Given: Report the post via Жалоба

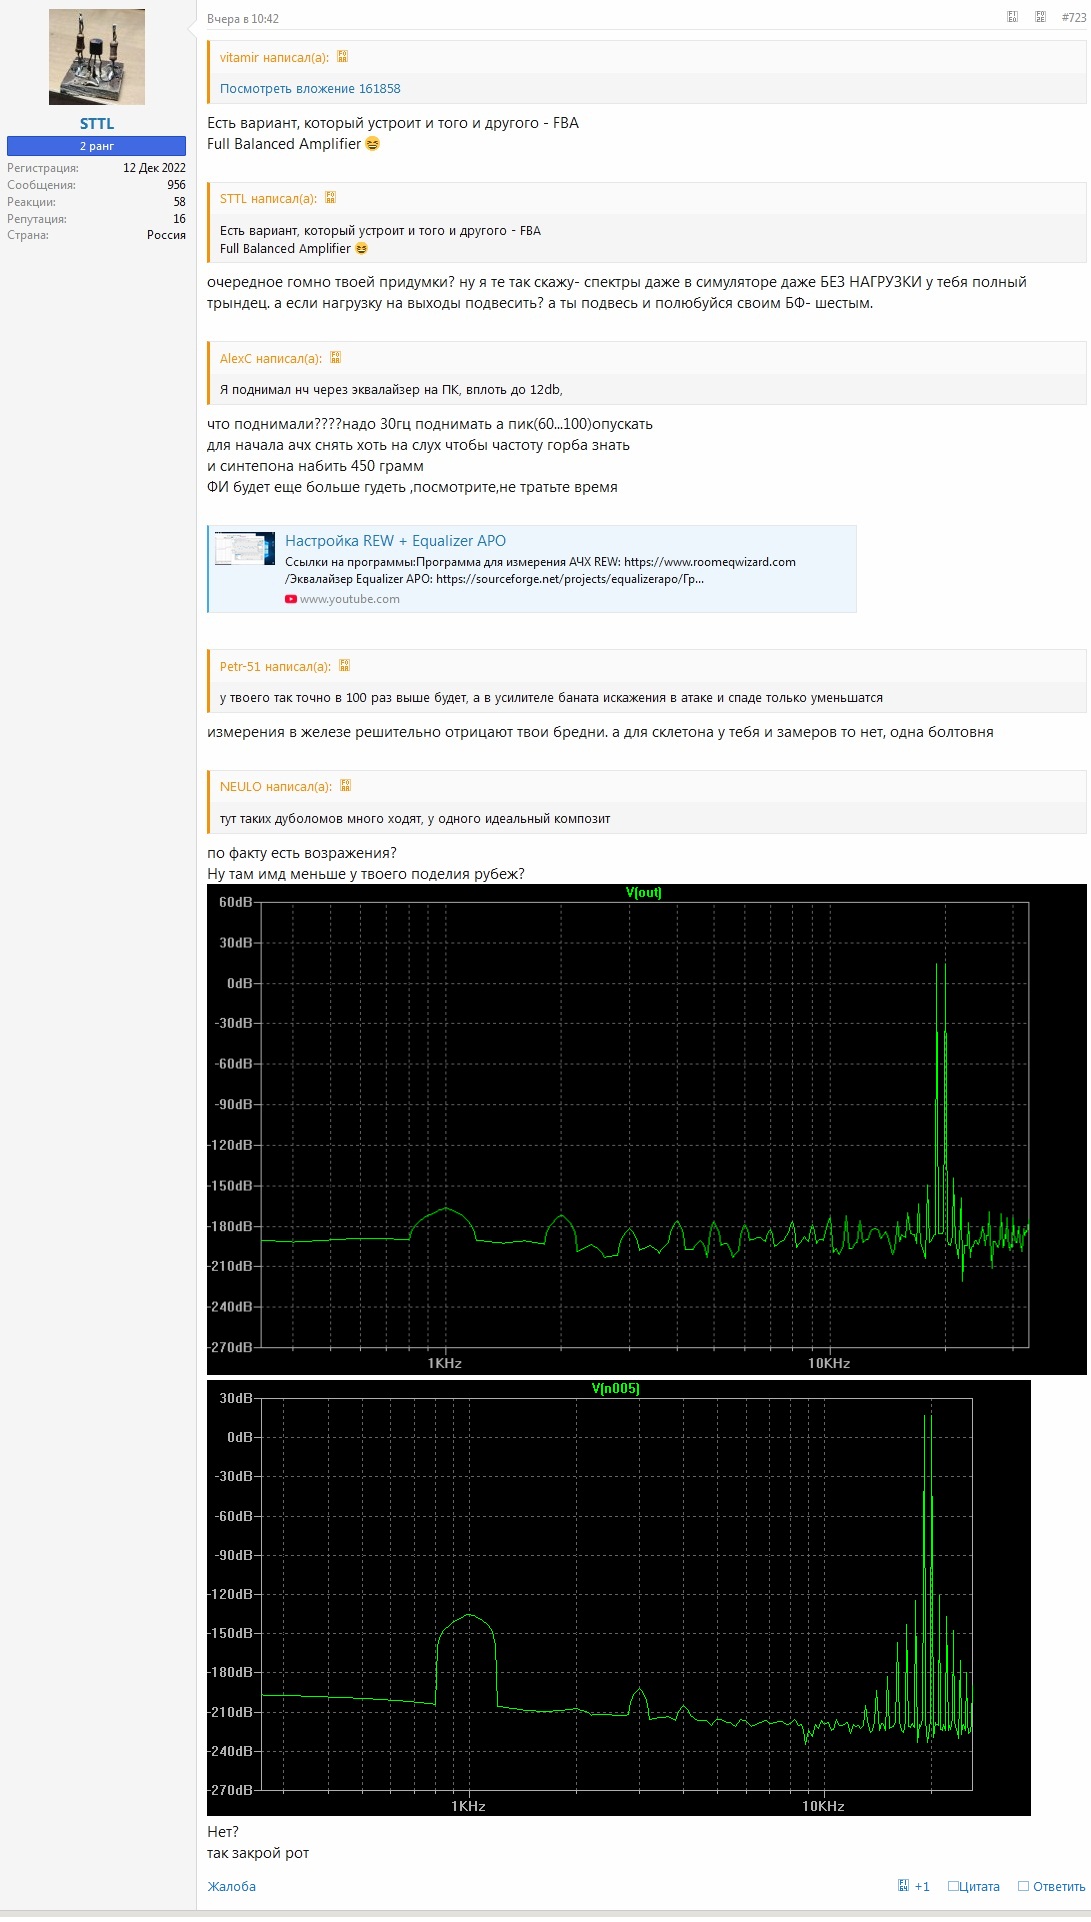Looking at the screenshot, I should coord(231,1886).
